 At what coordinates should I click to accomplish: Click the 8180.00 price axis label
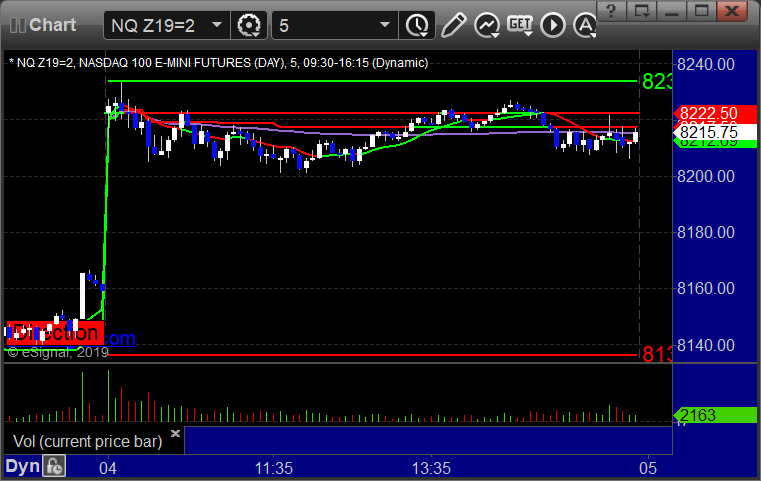click(x=706, y=232)
